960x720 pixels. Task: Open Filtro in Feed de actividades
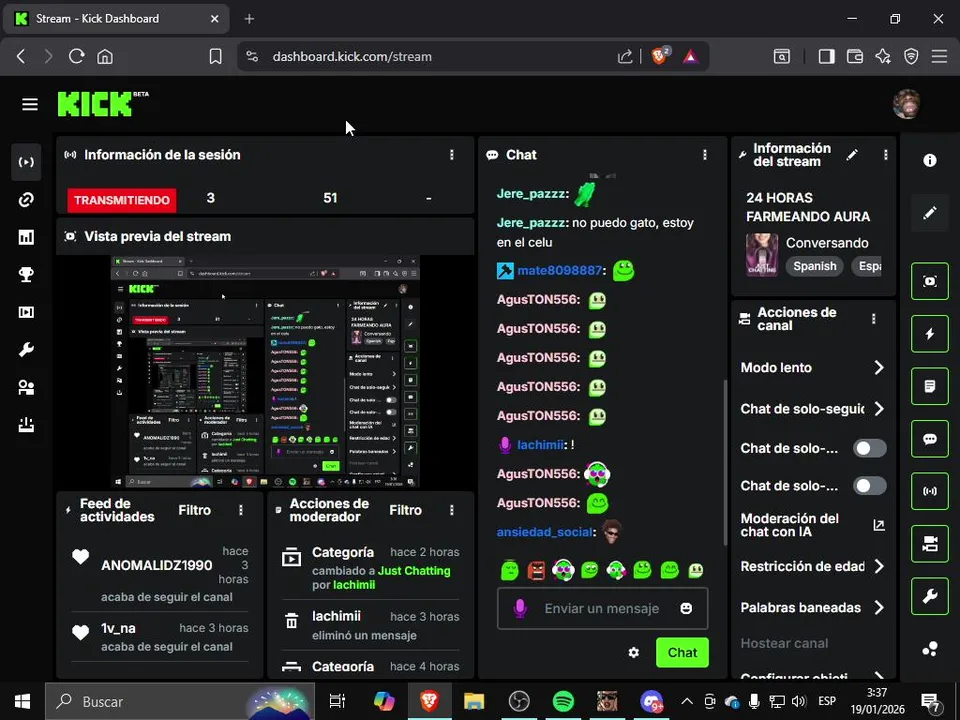194,510
